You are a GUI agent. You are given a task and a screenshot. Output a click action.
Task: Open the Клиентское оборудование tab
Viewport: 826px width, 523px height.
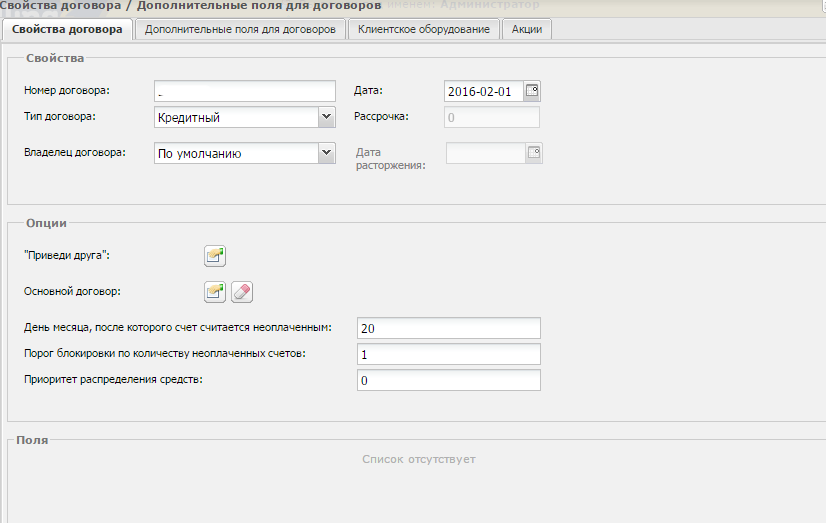[x=424, y=29]
